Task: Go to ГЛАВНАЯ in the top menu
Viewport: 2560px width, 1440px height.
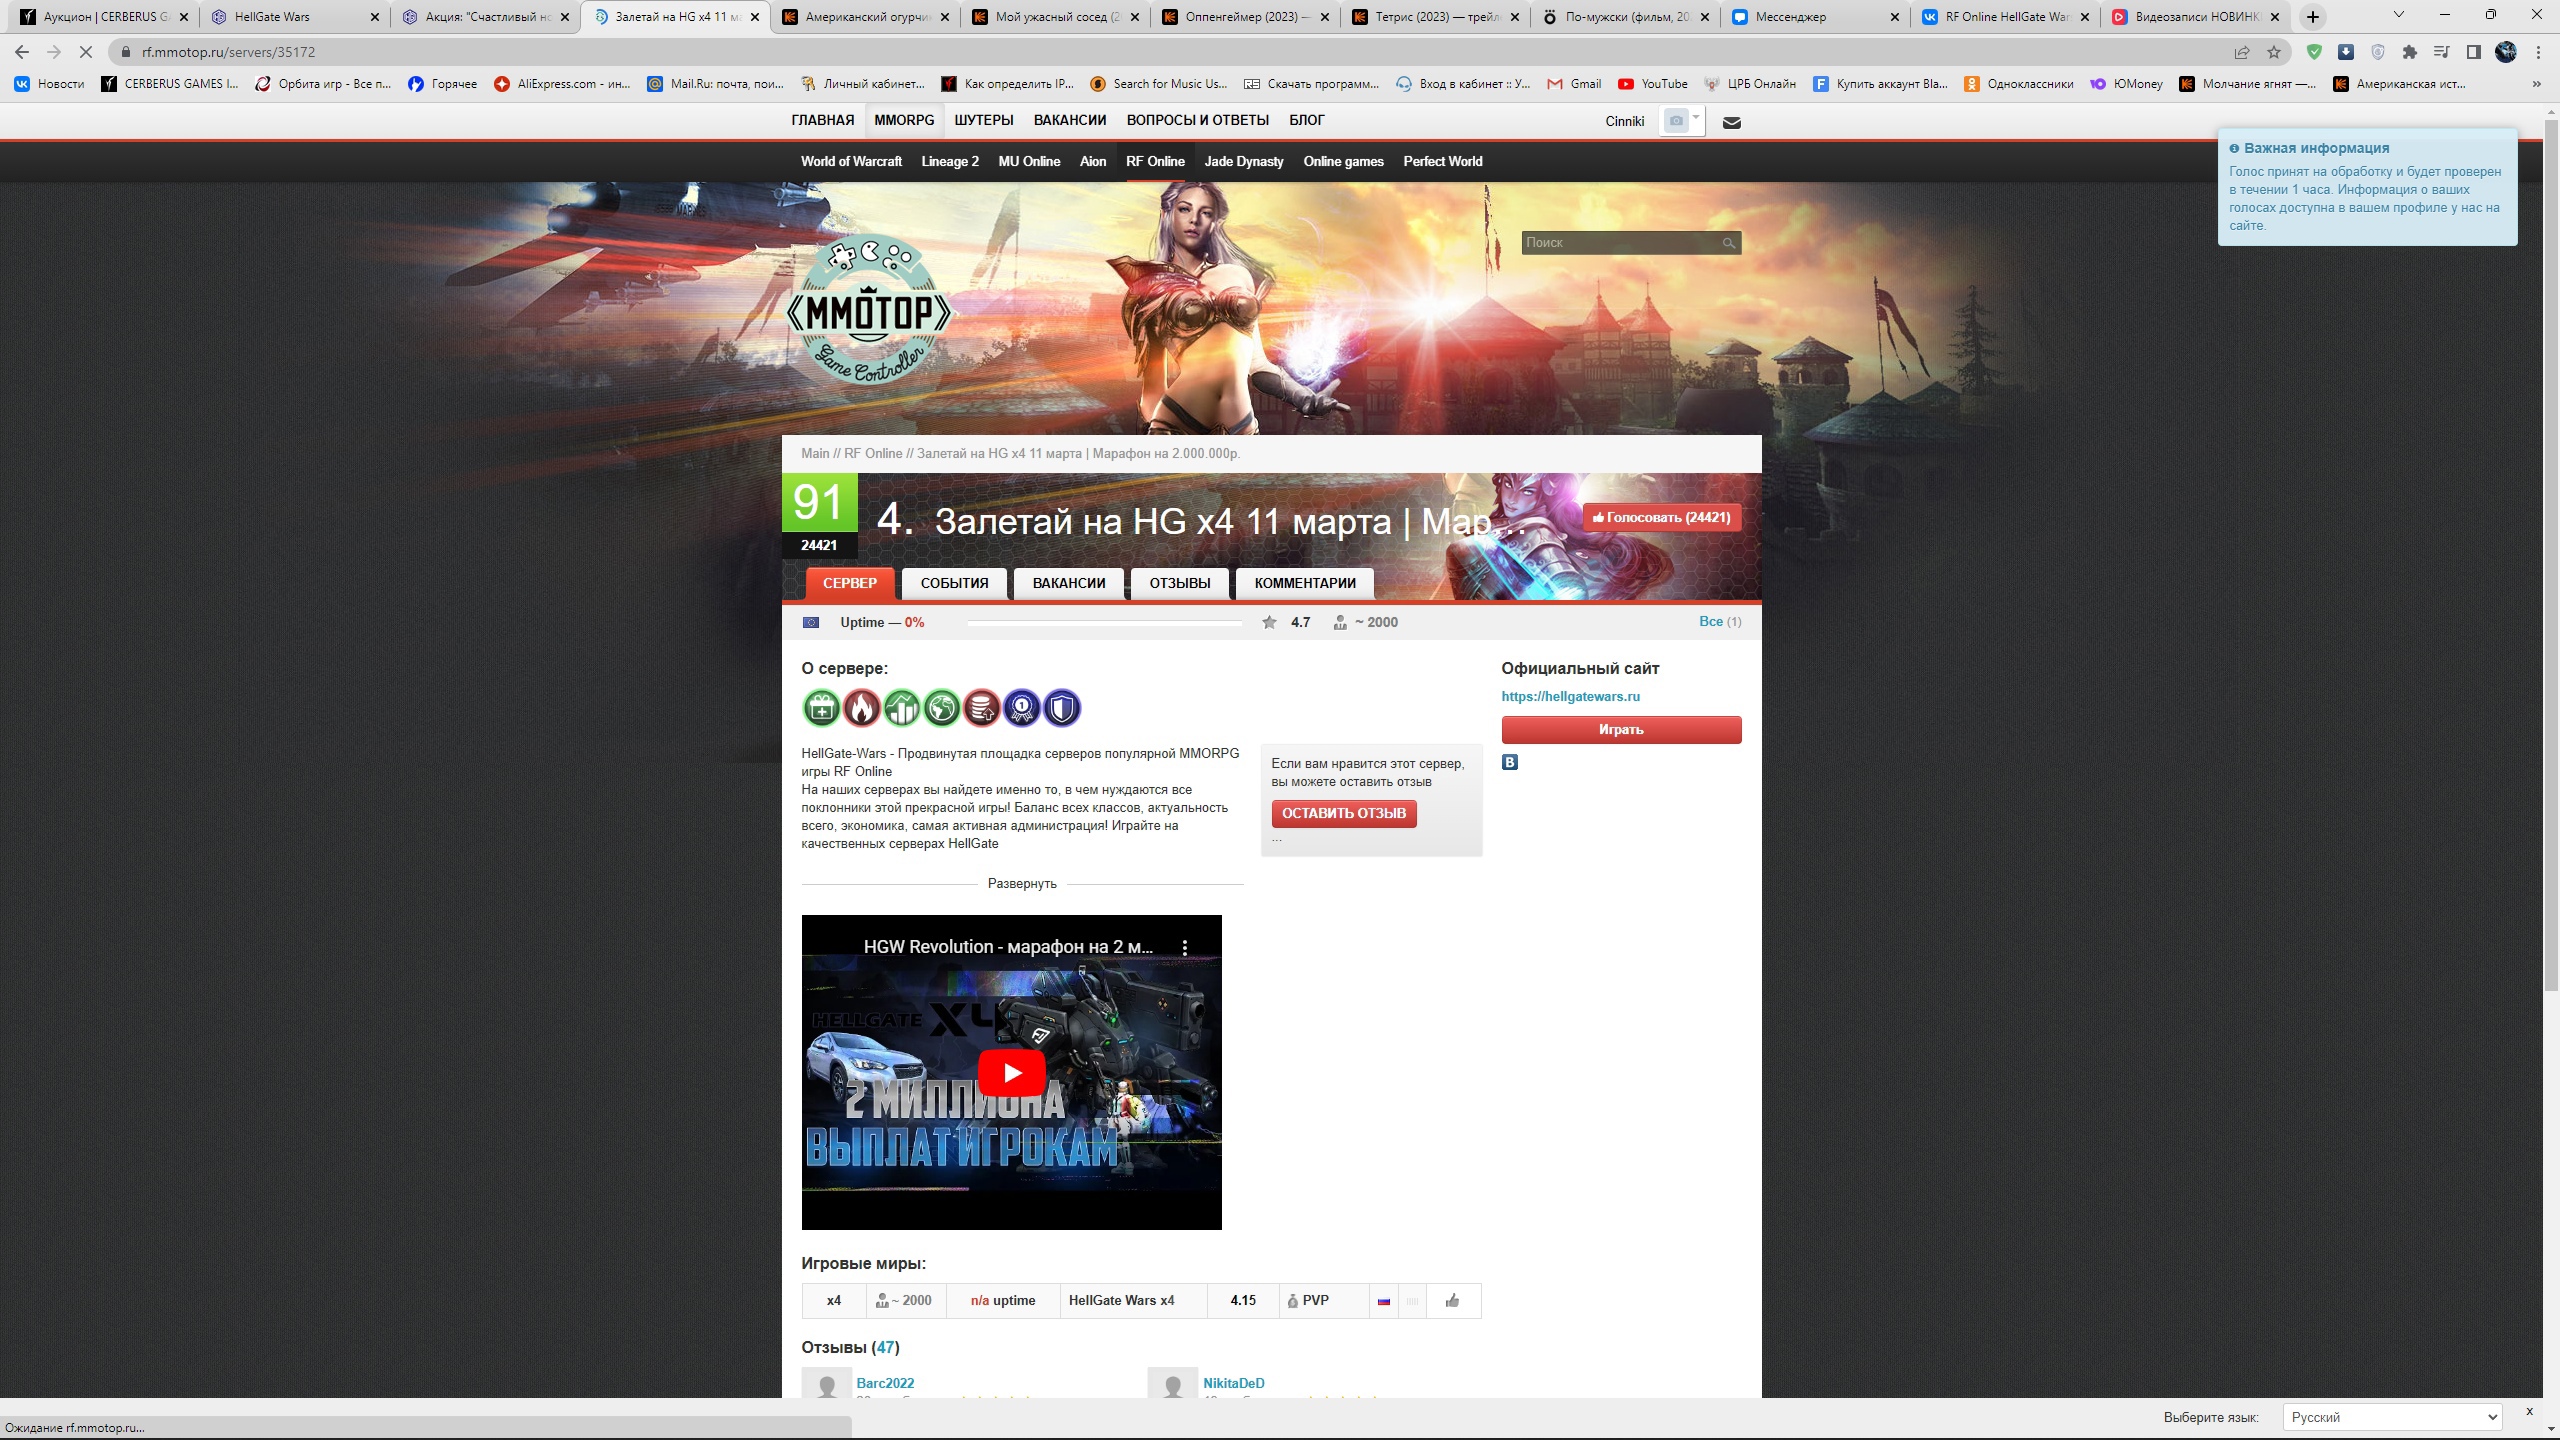Action: click(x=822, y=120)
